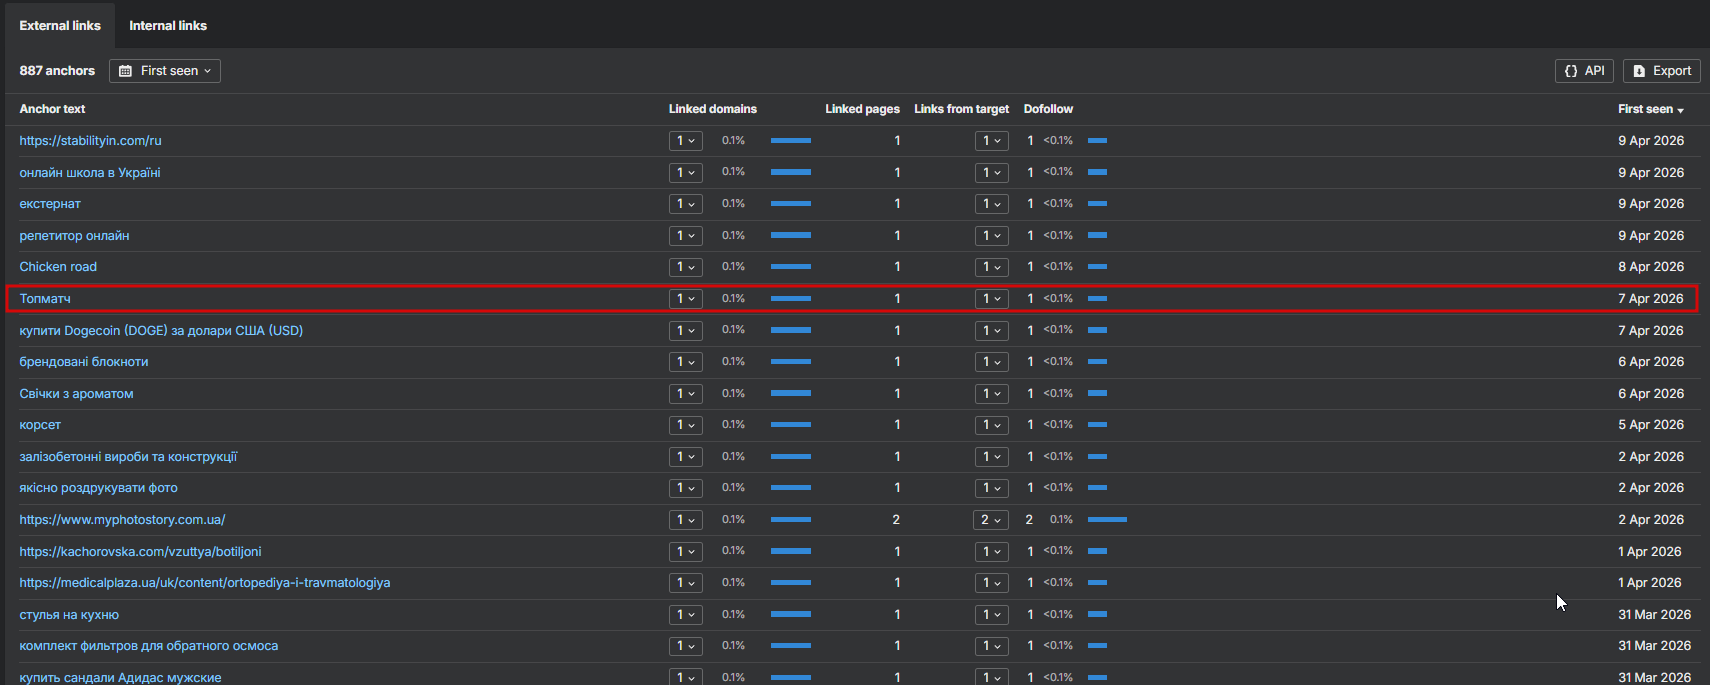
Task: Click the calendar icon in First seen filter
Action: tap(126, 71)
